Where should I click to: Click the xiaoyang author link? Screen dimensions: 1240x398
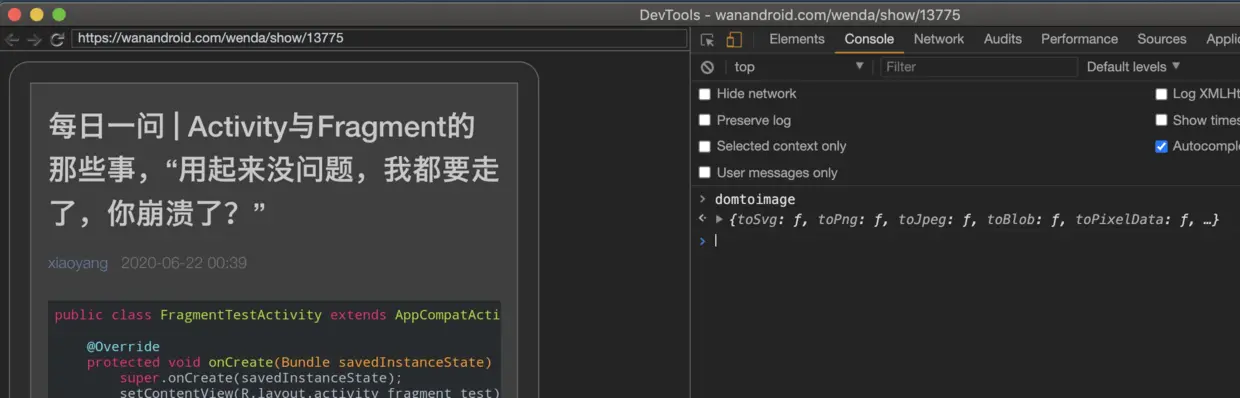78,263
